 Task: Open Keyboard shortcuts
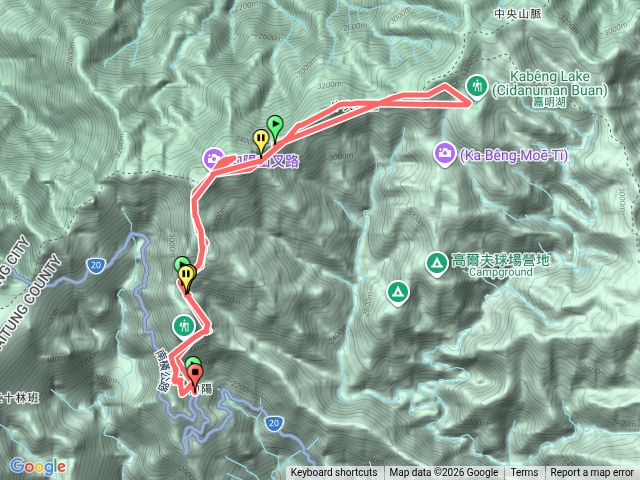click(334, 473)
